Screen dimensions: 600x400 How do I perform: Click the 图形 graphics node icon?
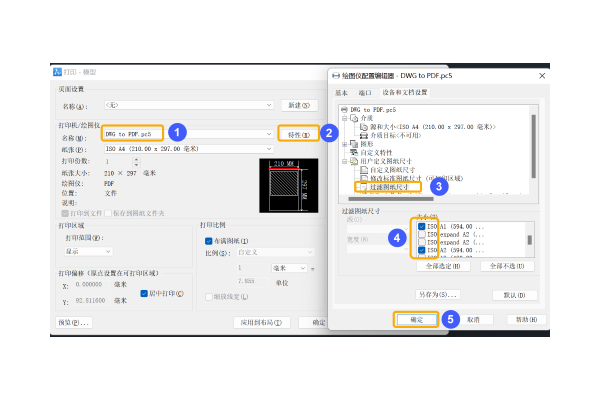[x=354, y=144]
